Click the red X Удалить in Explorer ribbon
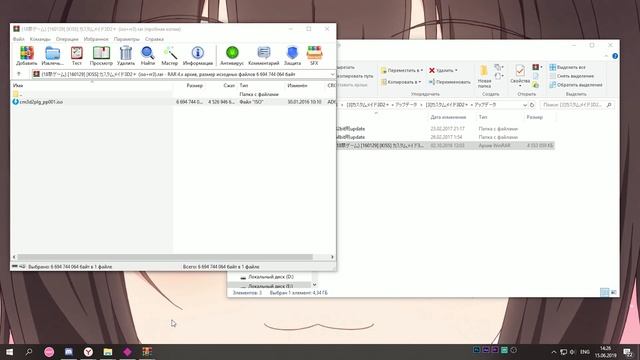Image resolution: width=640 pixels, height=360 pixels. [432, 70]
